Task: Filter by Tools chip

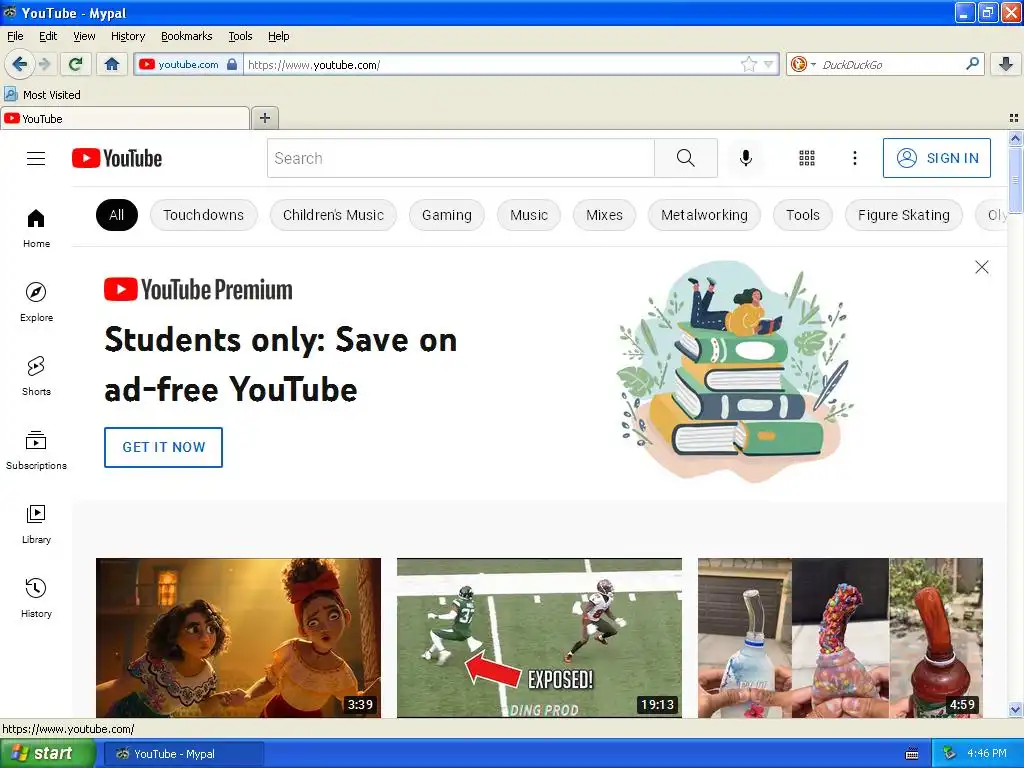Action: point(803,215)
